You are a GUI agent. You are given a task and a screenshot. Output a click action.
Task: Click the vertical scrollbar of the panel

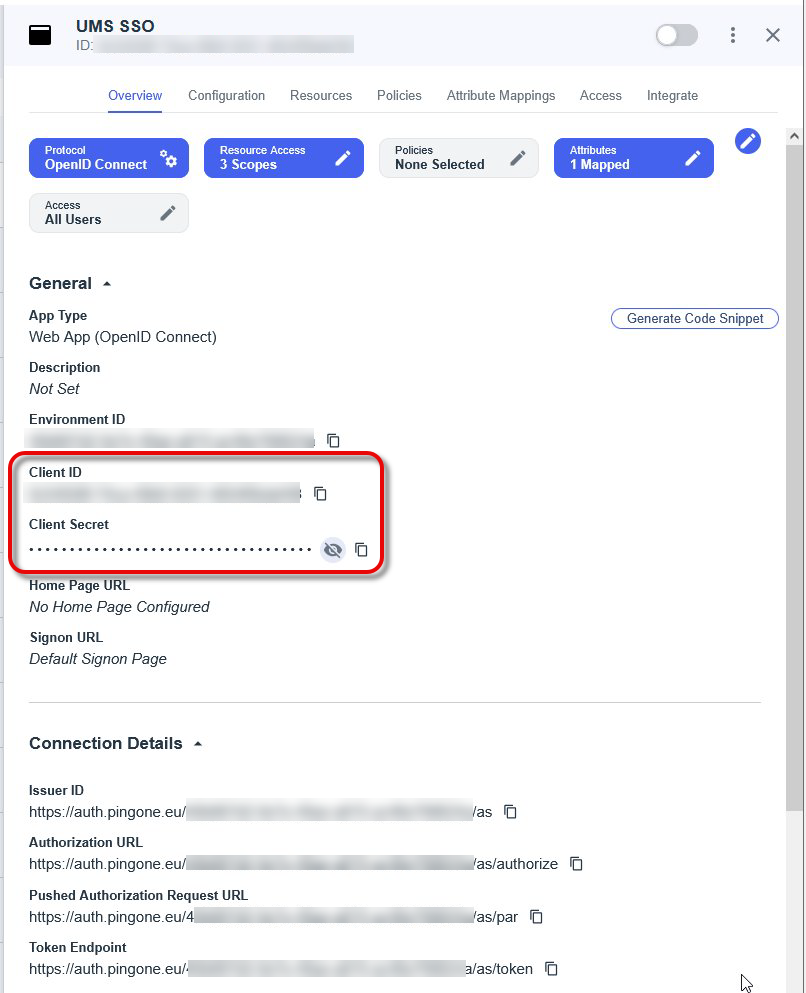tap(794, 470)
